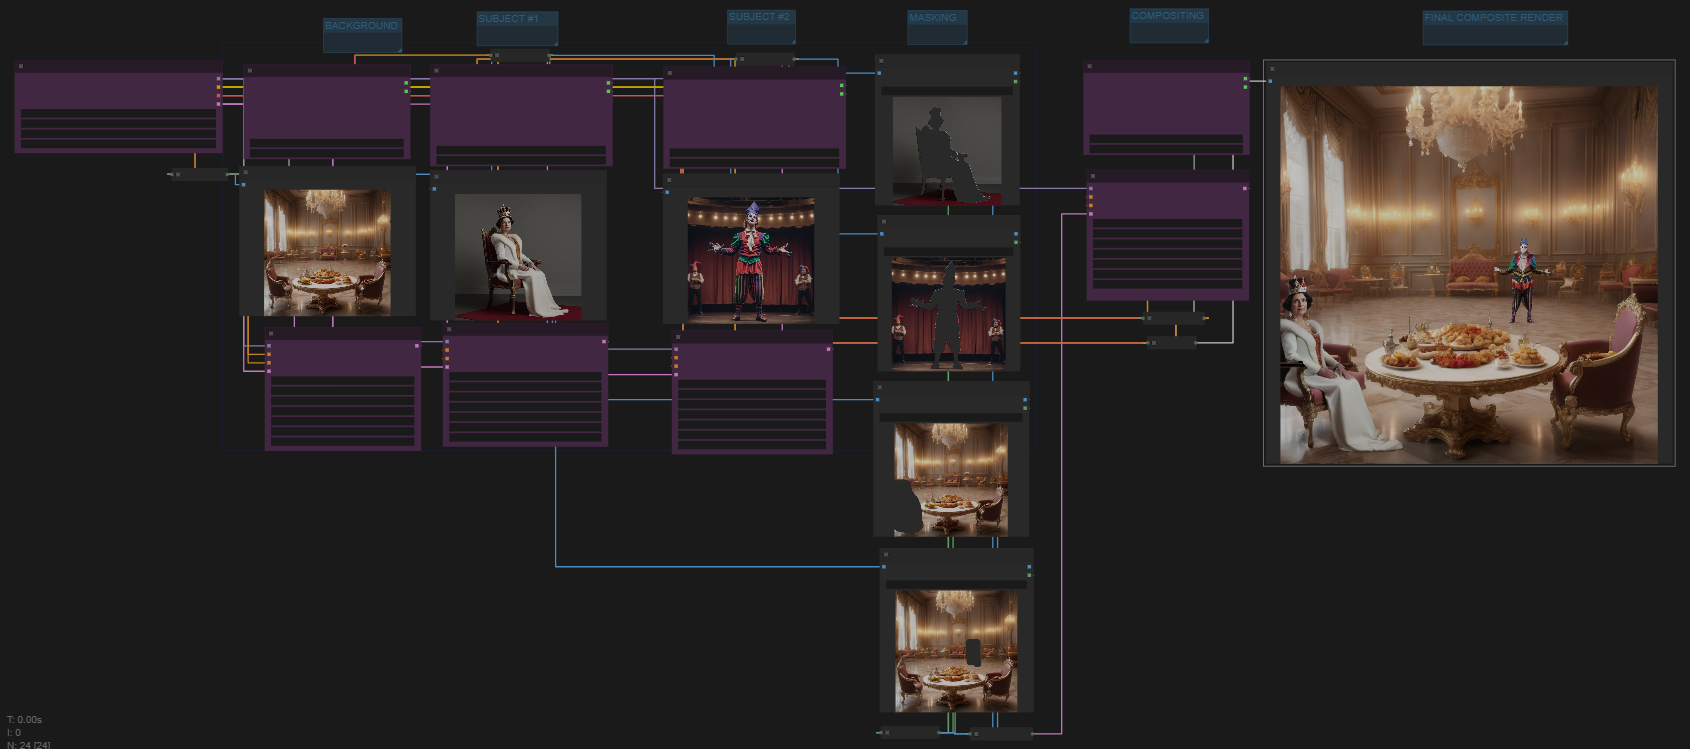The height and width of the screenshot is (749, 1690).
Task: Collapse the queen silhouette mask node
Action: [881, 61]
